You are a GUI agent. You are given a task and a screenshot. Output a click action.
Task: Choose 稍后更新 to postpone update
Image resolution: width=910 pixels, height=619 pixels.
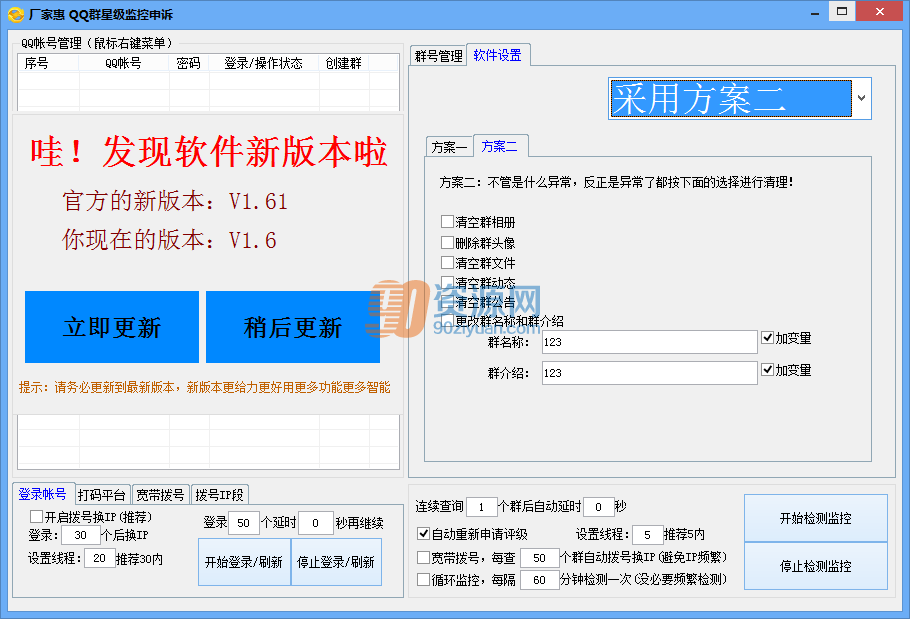(293, 327)
